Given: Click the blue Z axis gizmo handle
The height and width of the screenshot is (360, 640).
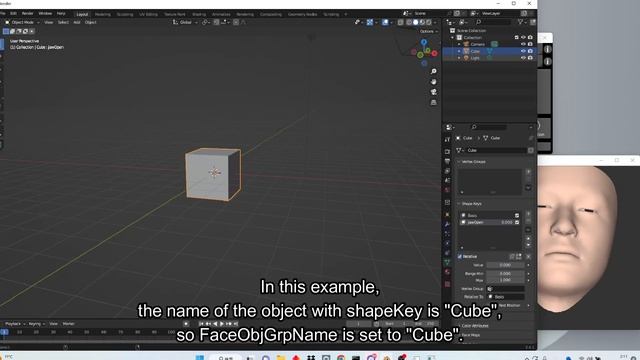Looking at the screenshot, I should 424,42.
